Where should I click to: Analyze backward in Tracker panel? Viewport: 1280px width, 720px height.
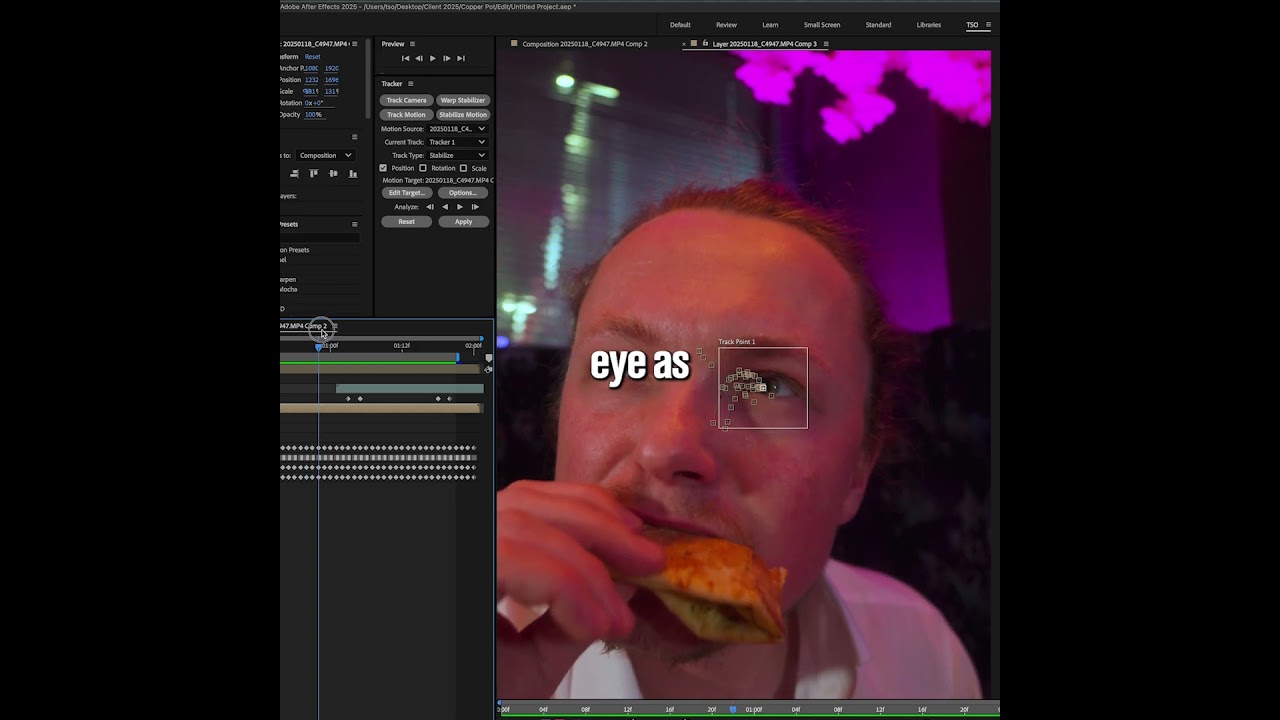click(445, 207)
